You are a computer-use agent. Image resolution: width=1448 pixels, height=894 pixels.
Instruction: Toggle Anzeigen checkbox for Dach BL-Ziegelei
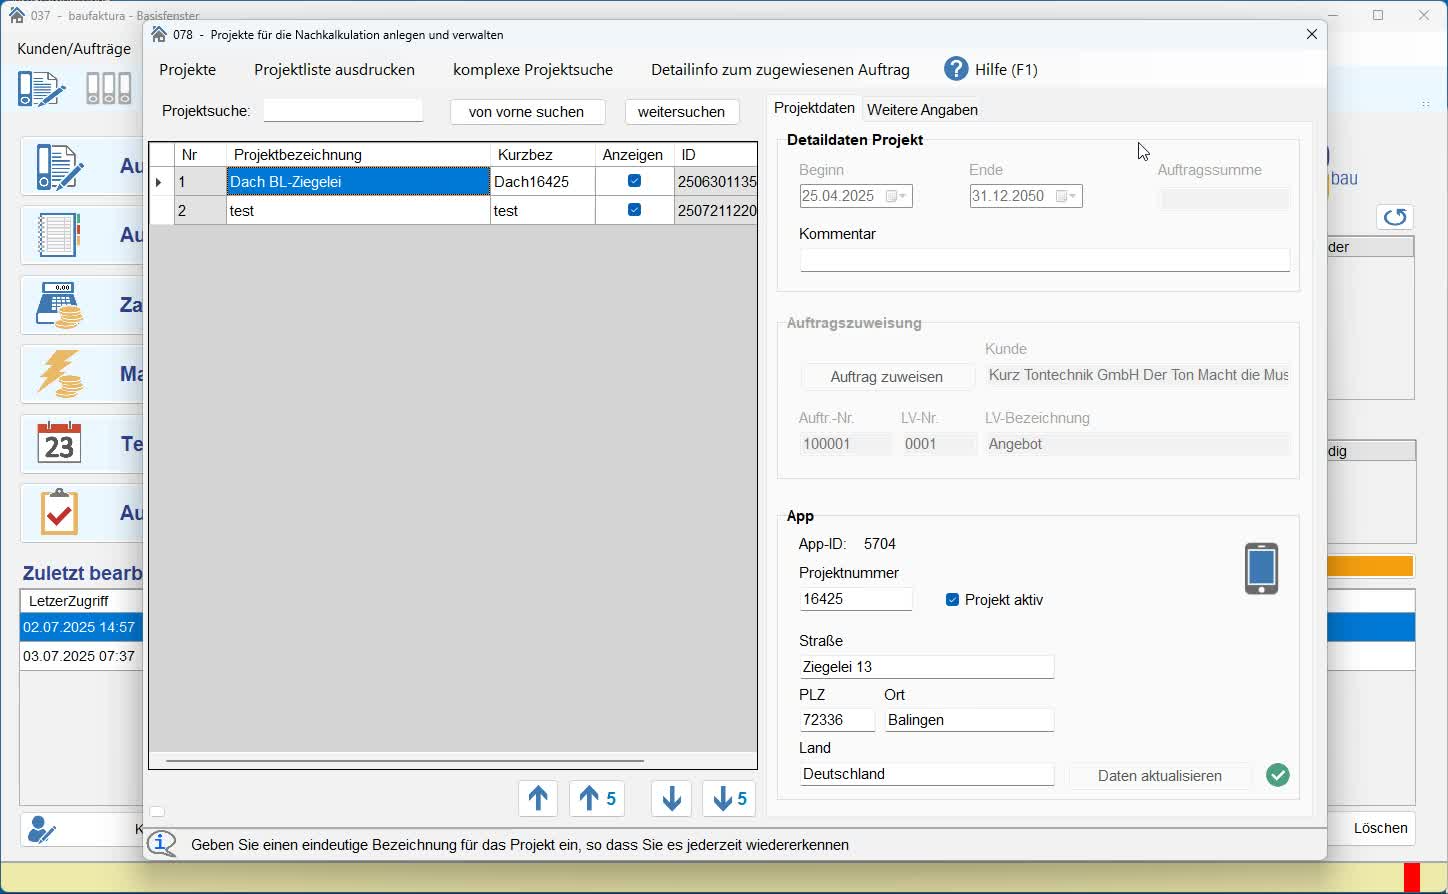pyautogui.click(x=634, y=181)
